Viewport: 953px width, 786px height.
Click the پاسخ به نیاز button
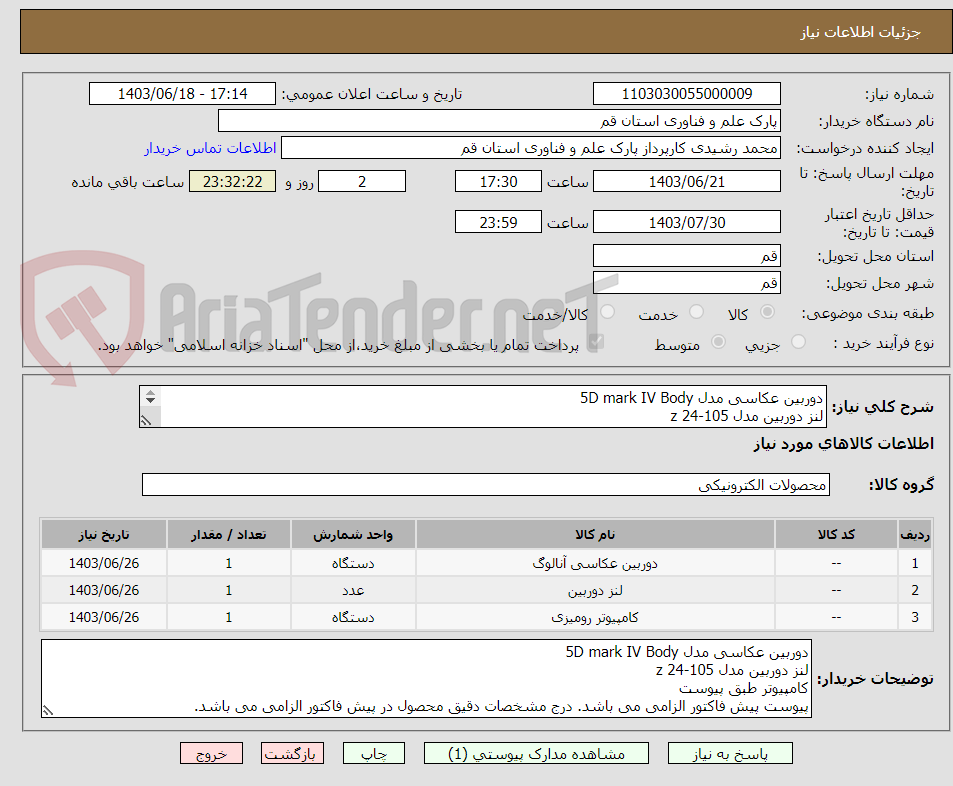(730, 753)
